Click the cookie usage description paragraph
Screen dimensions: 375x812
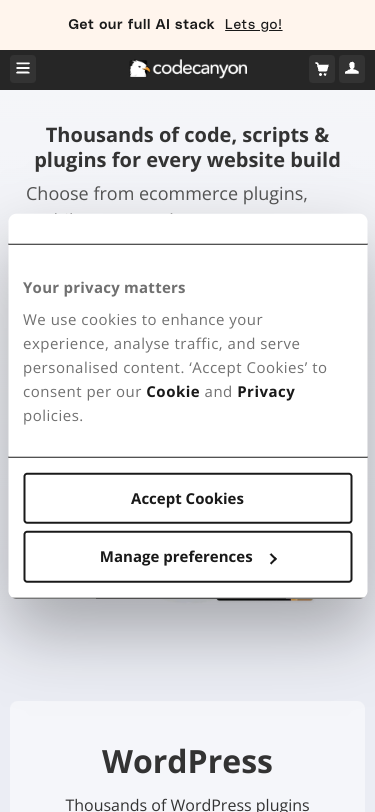pos(175,368)
